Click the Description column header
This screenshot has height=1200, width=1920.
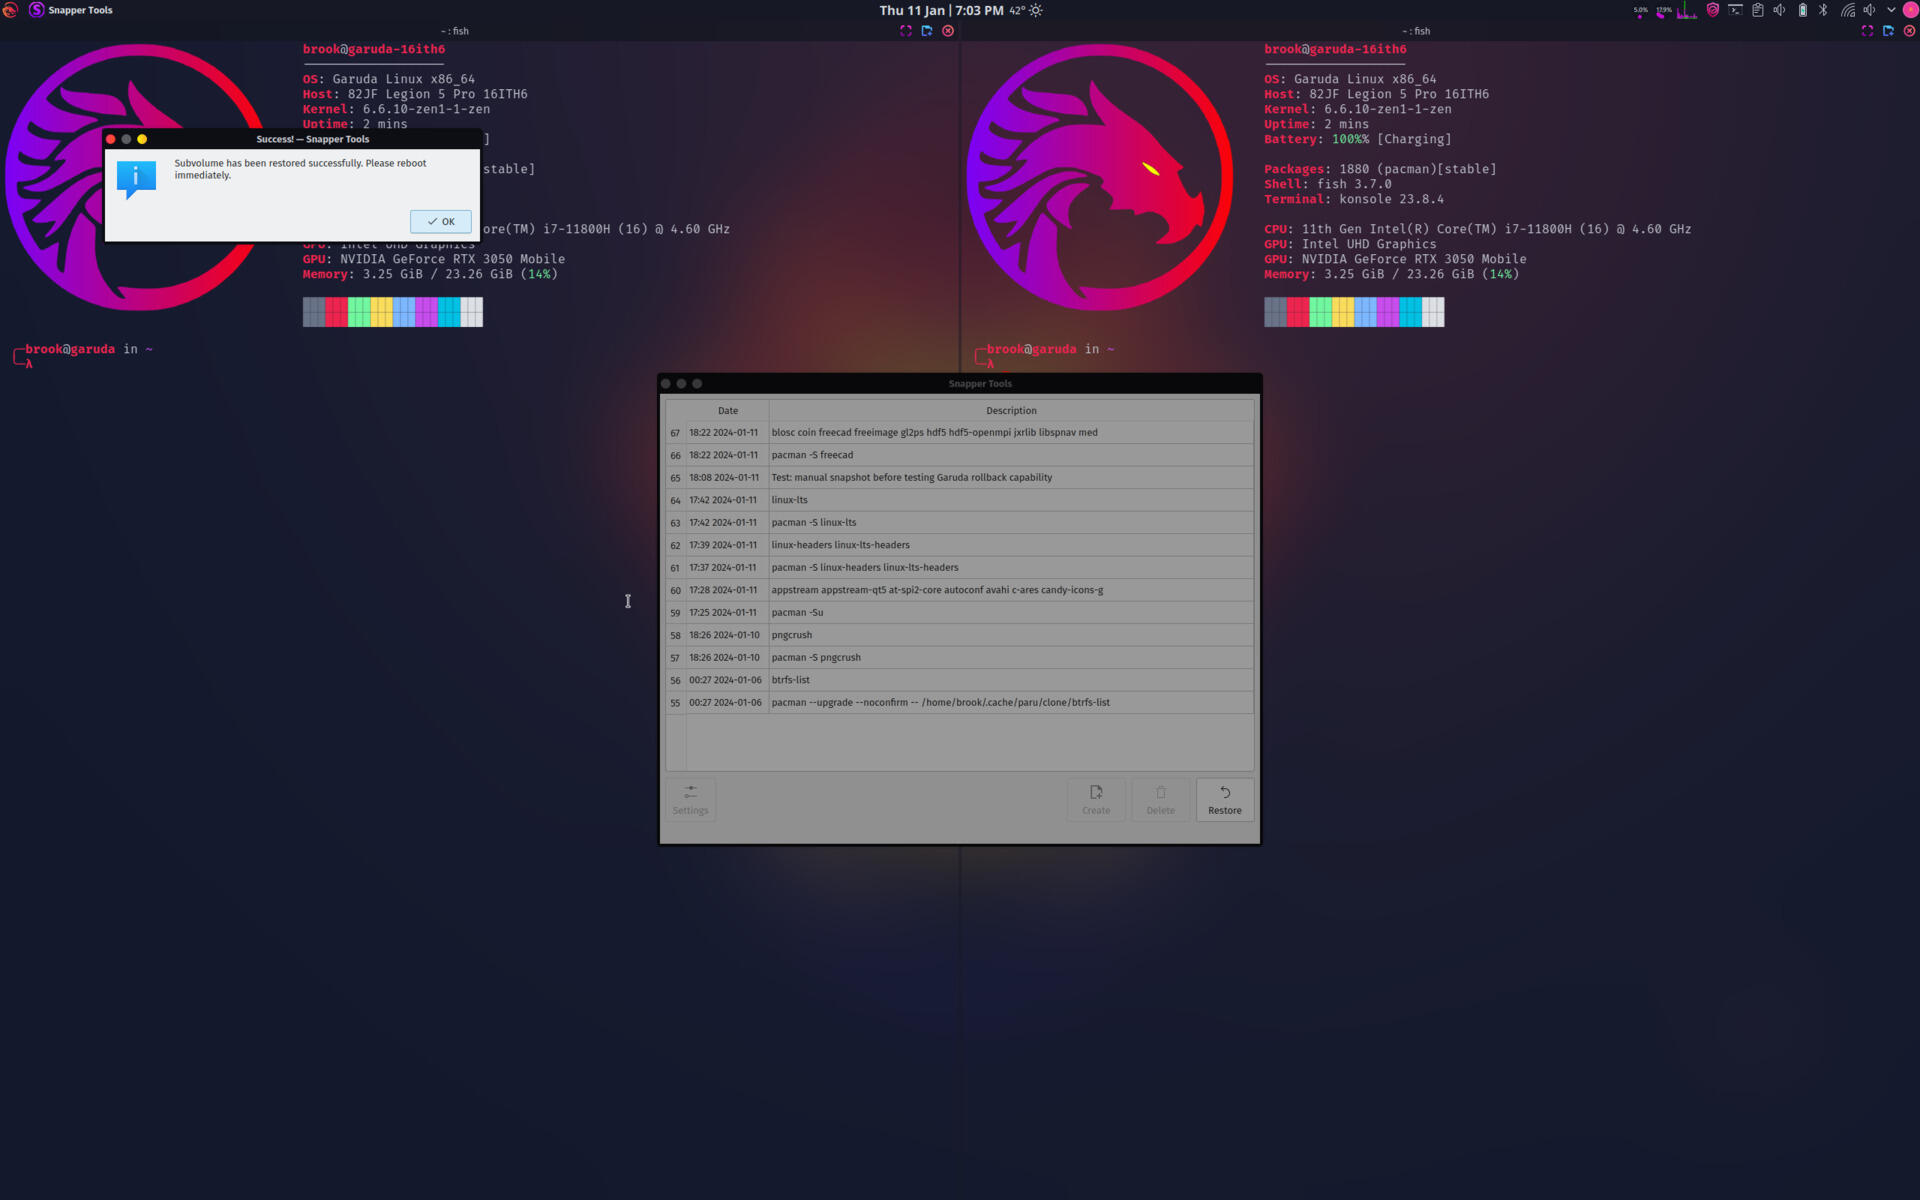(1011, 410)
